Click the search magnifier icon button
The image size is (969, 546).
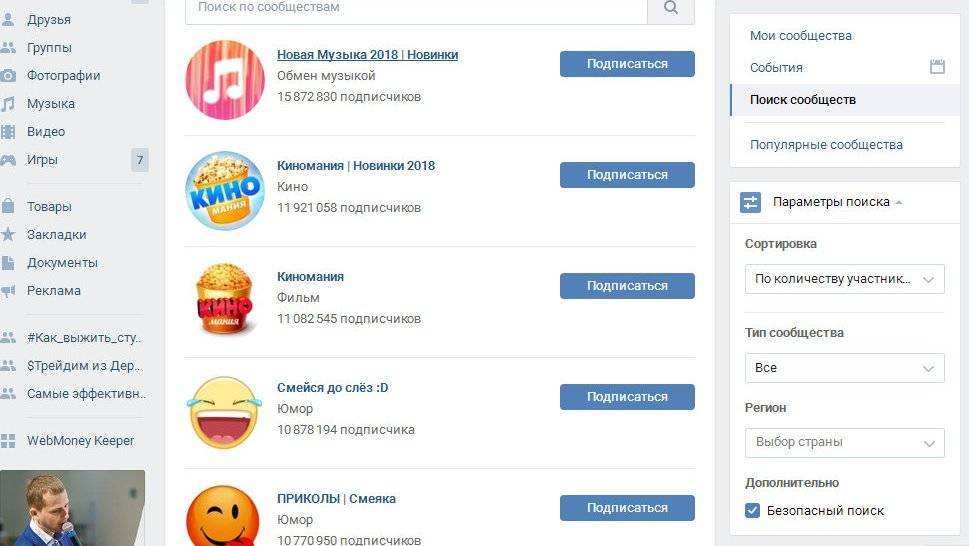pyautogui.click(x=671, y=9)
